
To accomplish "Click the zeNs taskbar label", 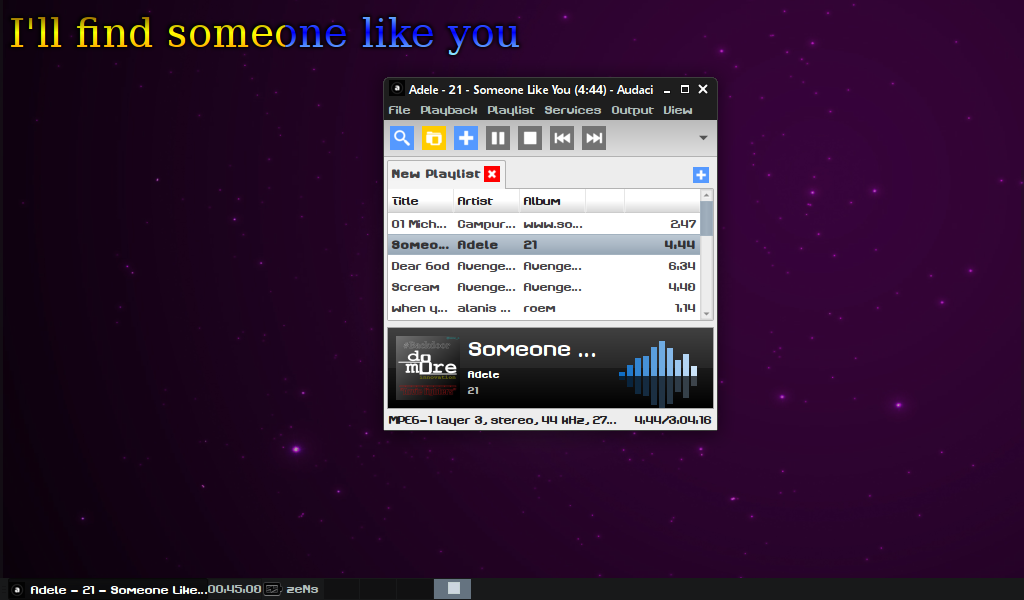I will pos(302,589).
